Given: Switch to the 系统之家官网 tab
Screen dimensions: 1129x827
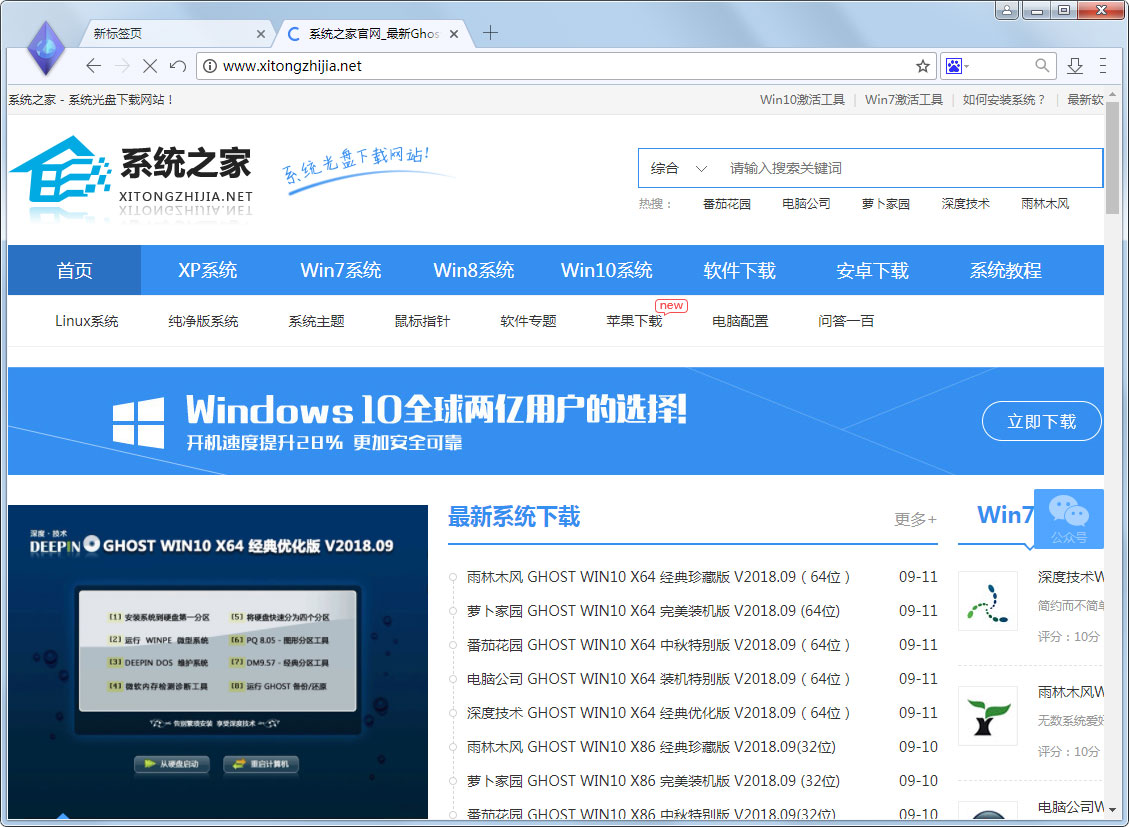Looking at the screenshot, I should click(373, 34).
